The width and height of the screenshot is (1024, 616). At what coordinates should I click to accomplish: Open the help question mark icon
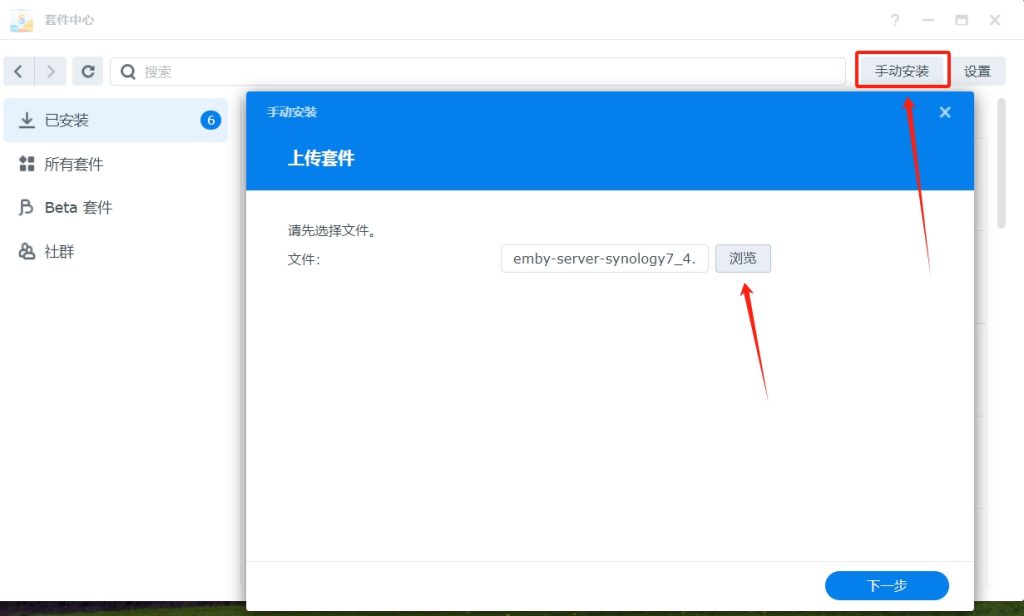[x=895, y=20]
